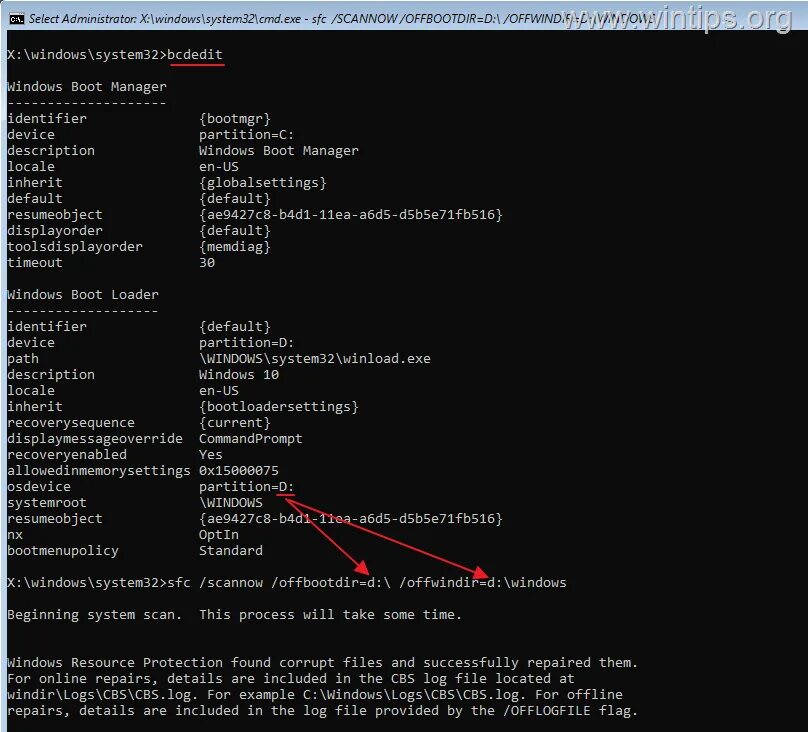808x732 pixels.
Task: Click the systemroot \WINDOWS value
Action: coord(230,503)
